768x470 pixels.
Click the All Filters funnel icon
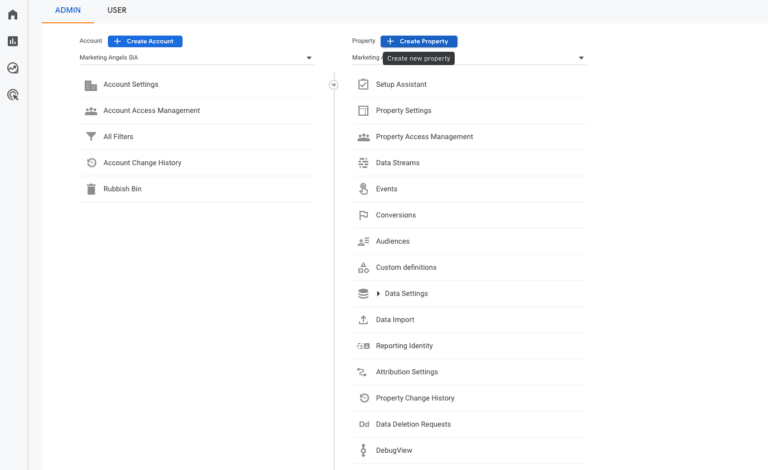click(x=91, y=137)
